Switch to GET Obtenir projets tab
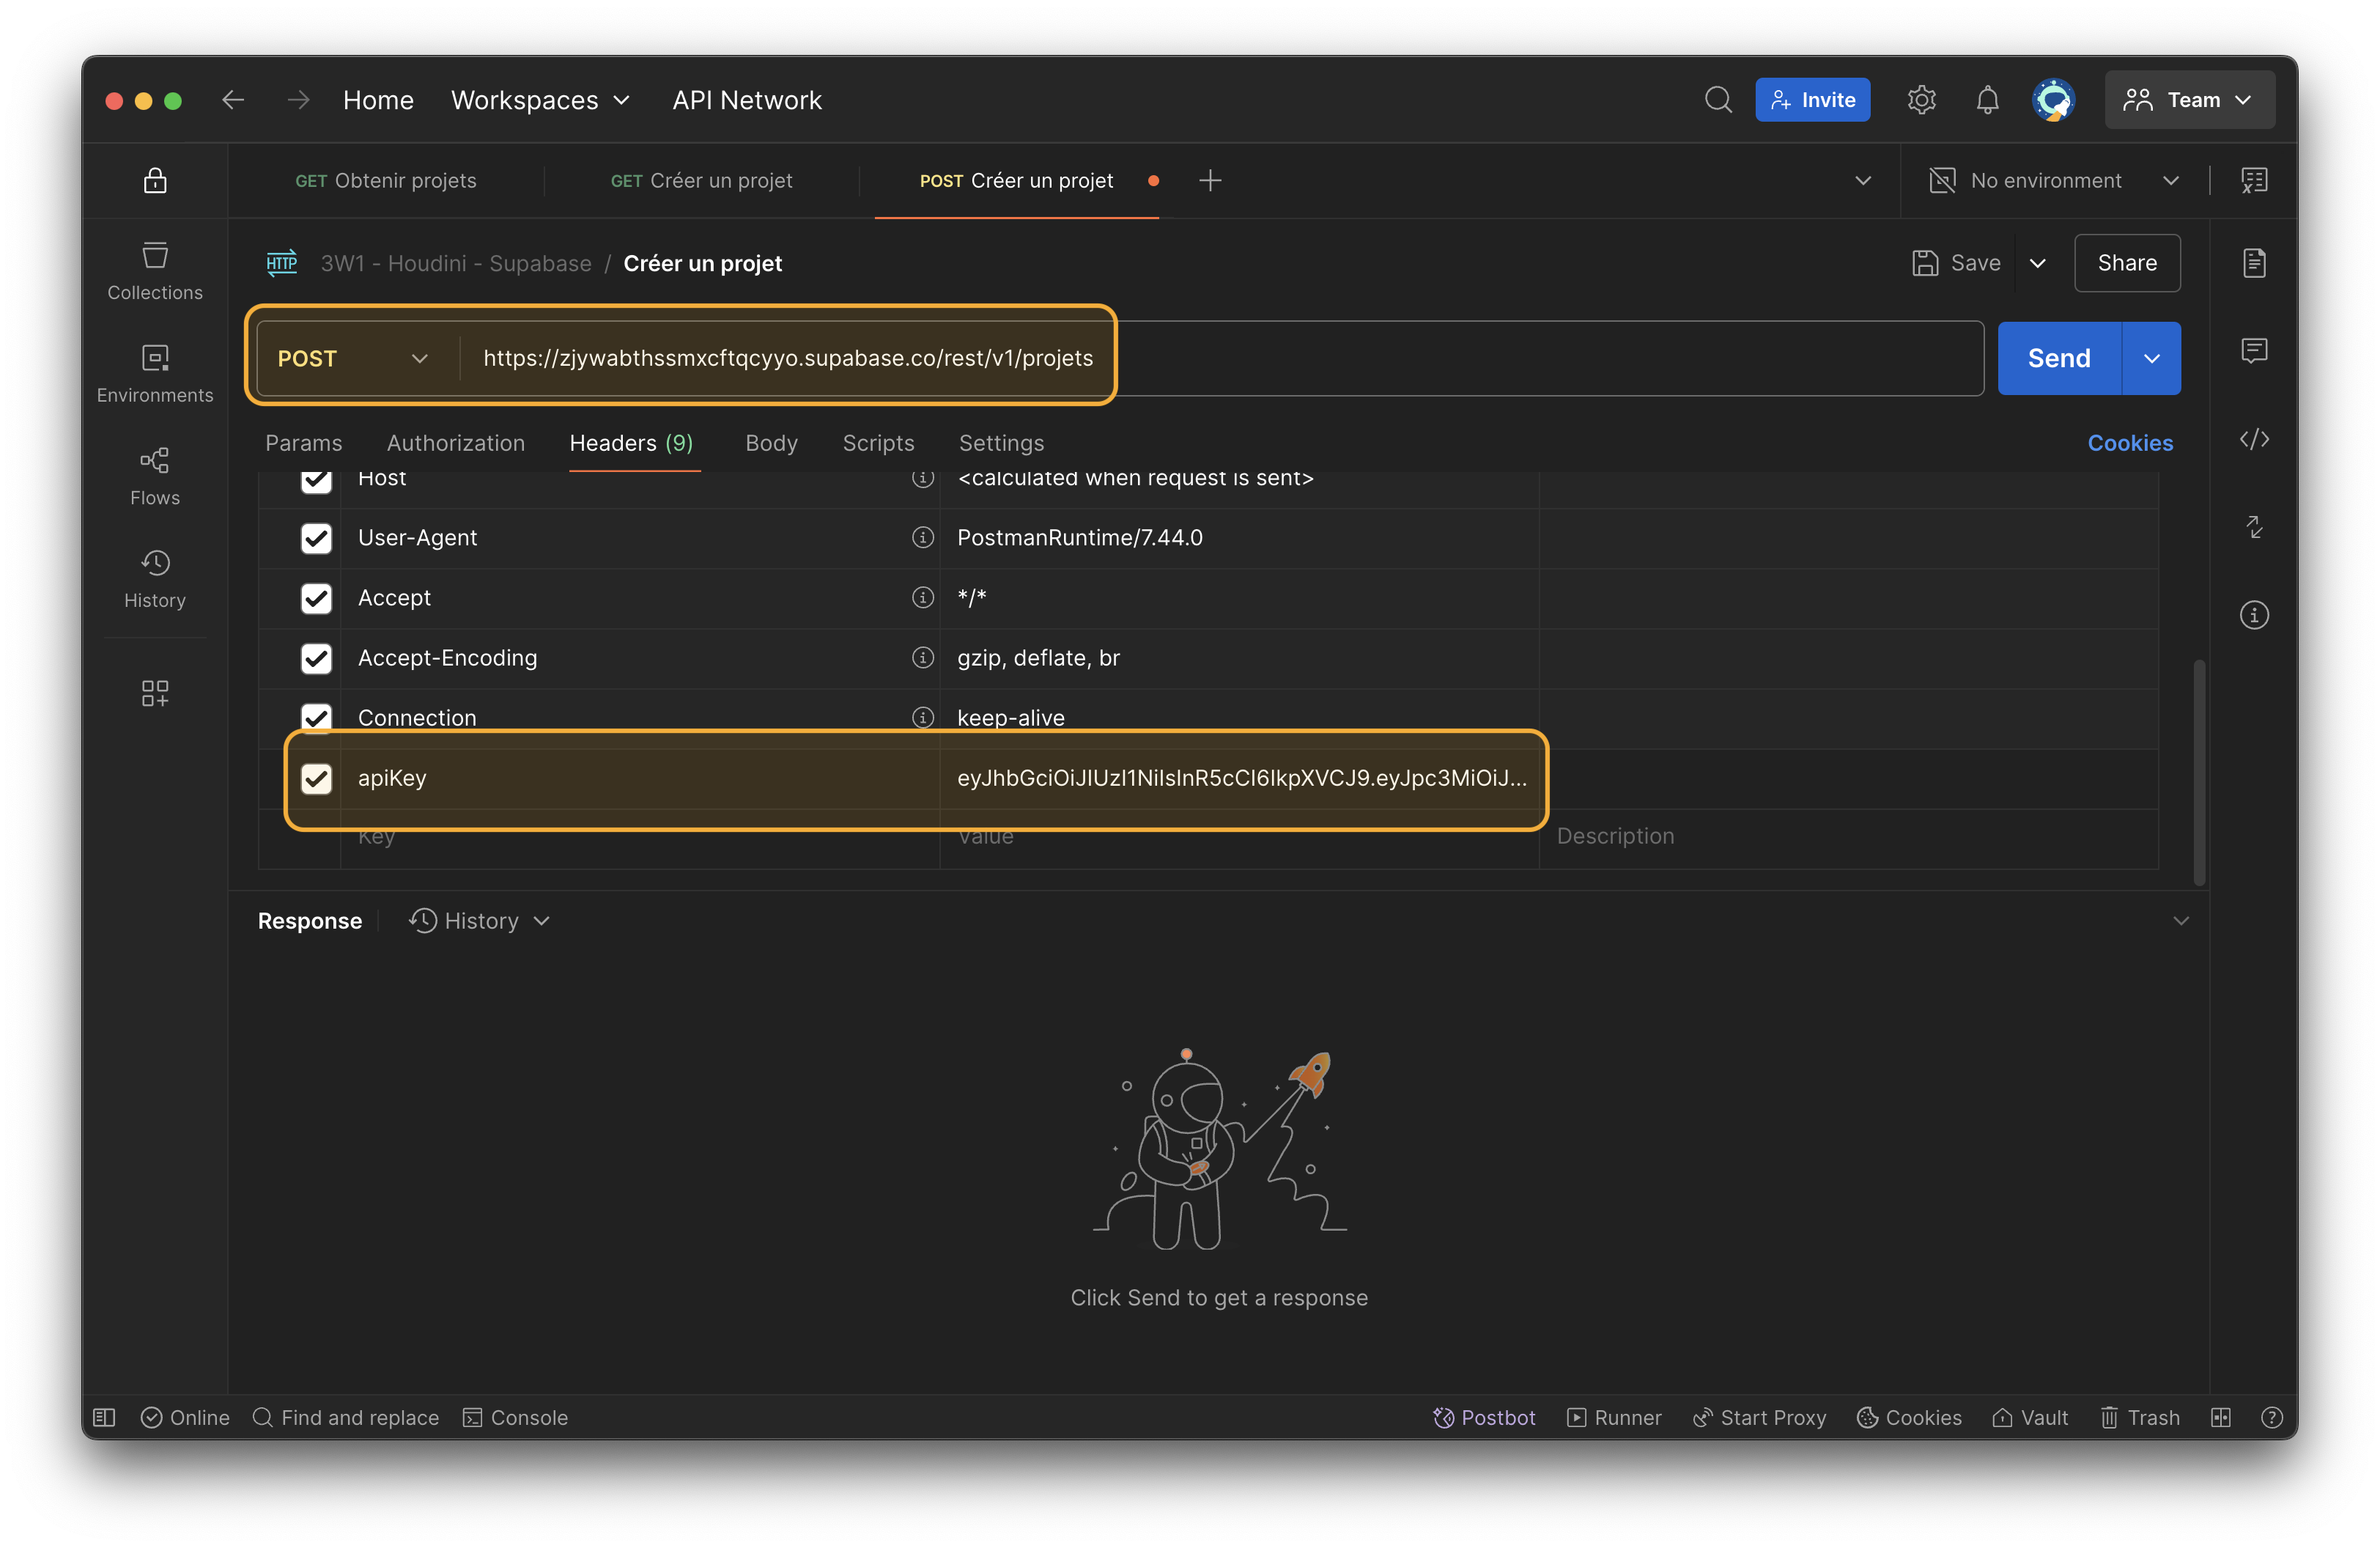The height and width of the screenshot is (1548, 2380). pos(386,181)
